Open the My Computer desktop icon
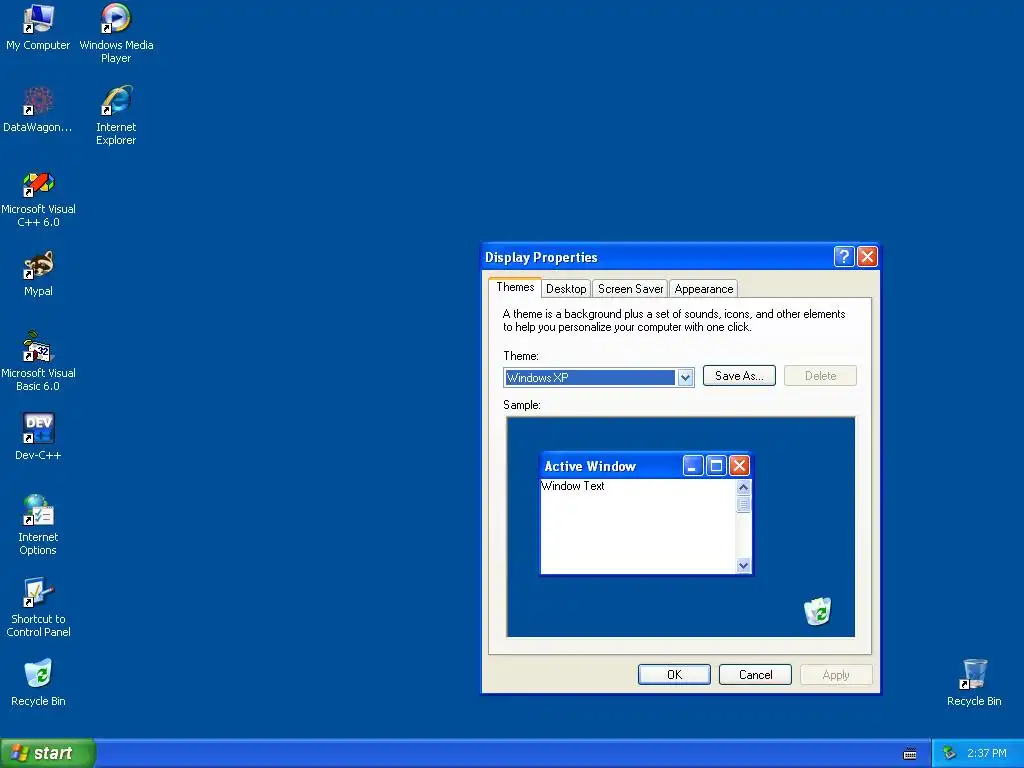 click(38, 27)
